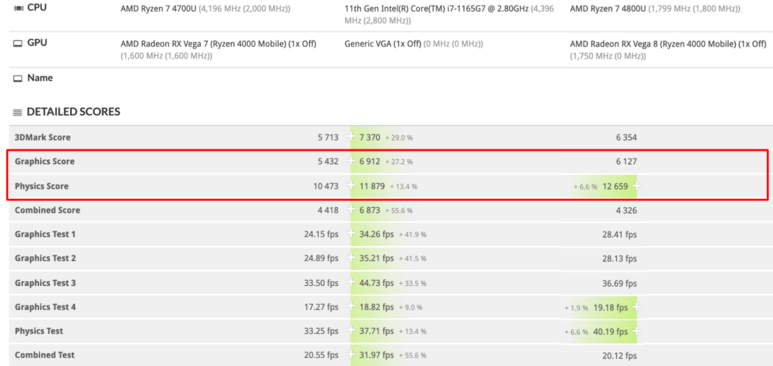Click the highlighted 12 659 Physics Score
This screenshot has width=773, height=366.
616,186
